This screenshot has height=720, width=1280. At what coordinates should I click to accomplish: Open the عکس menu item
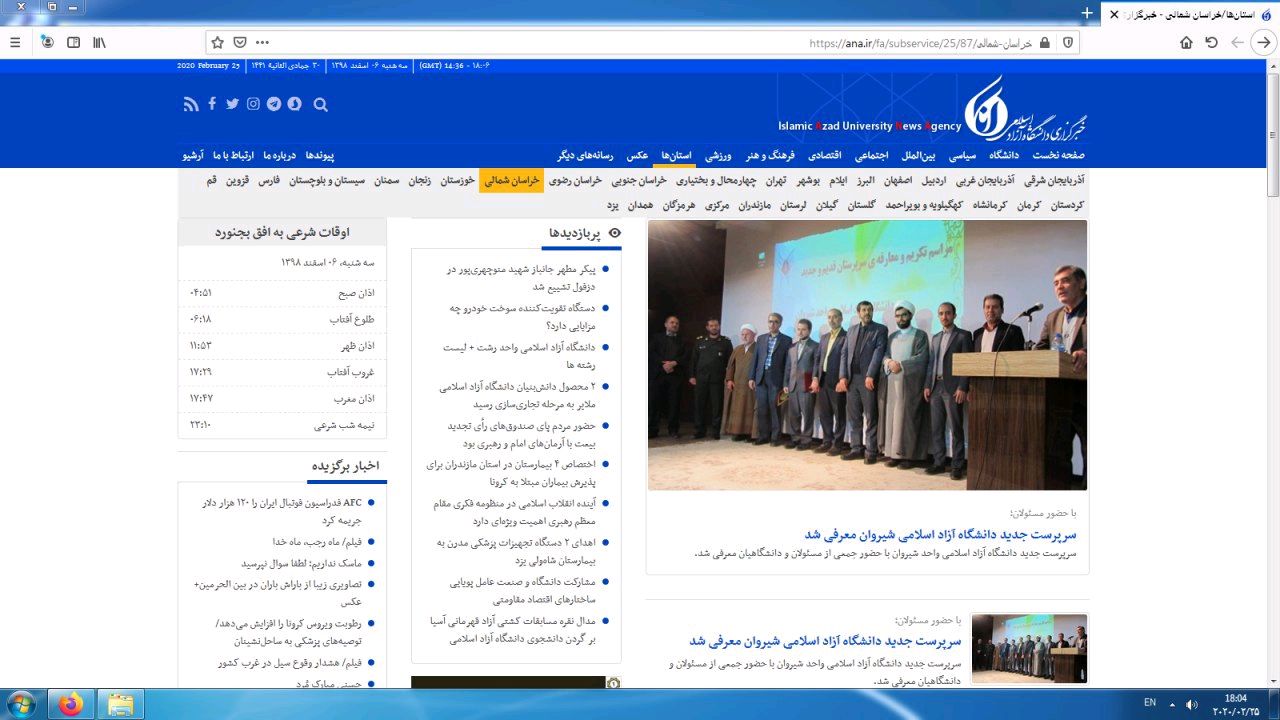coord(637,155)
